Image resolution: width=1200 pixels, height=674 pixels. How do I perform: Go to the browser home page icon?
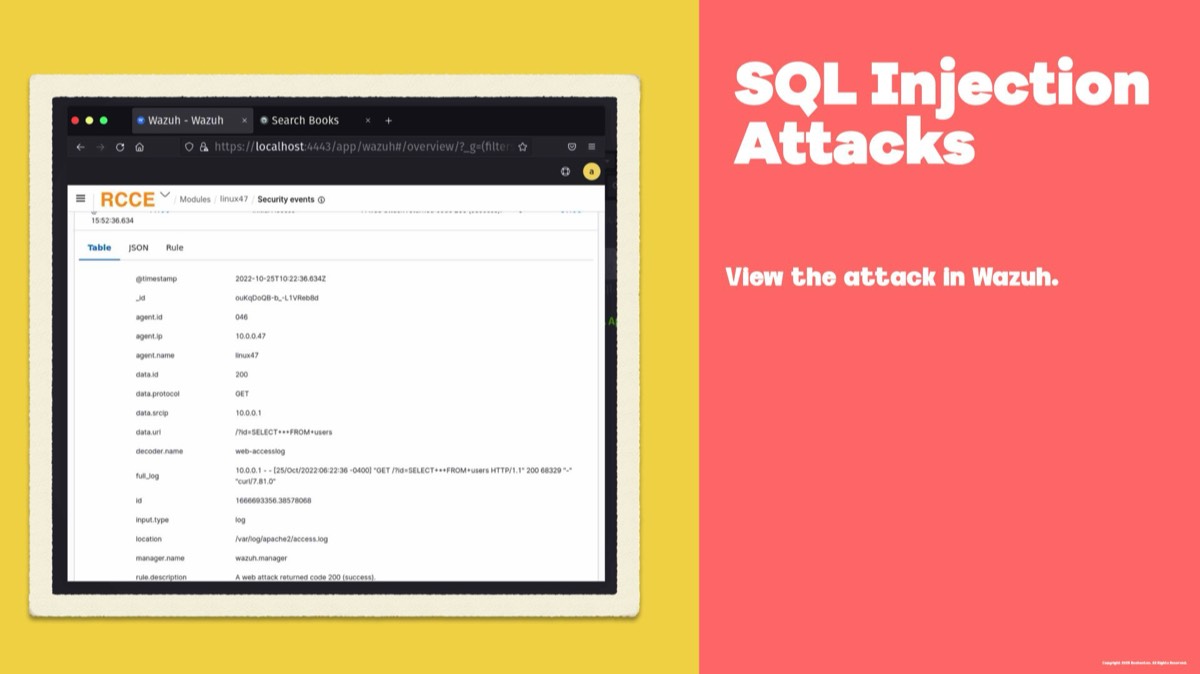point(139,147)
